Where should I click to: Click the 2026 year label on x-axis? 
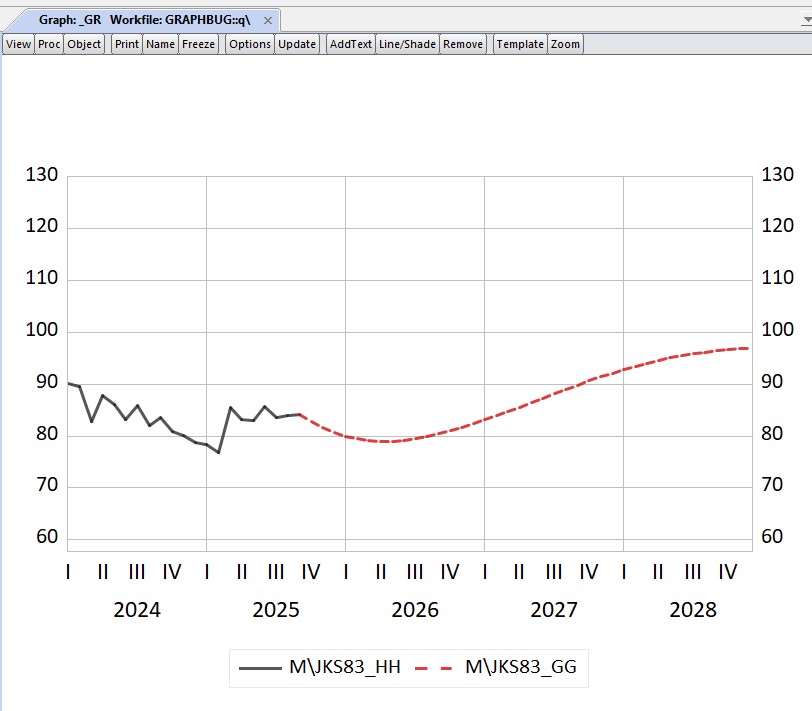click(415, 610)
